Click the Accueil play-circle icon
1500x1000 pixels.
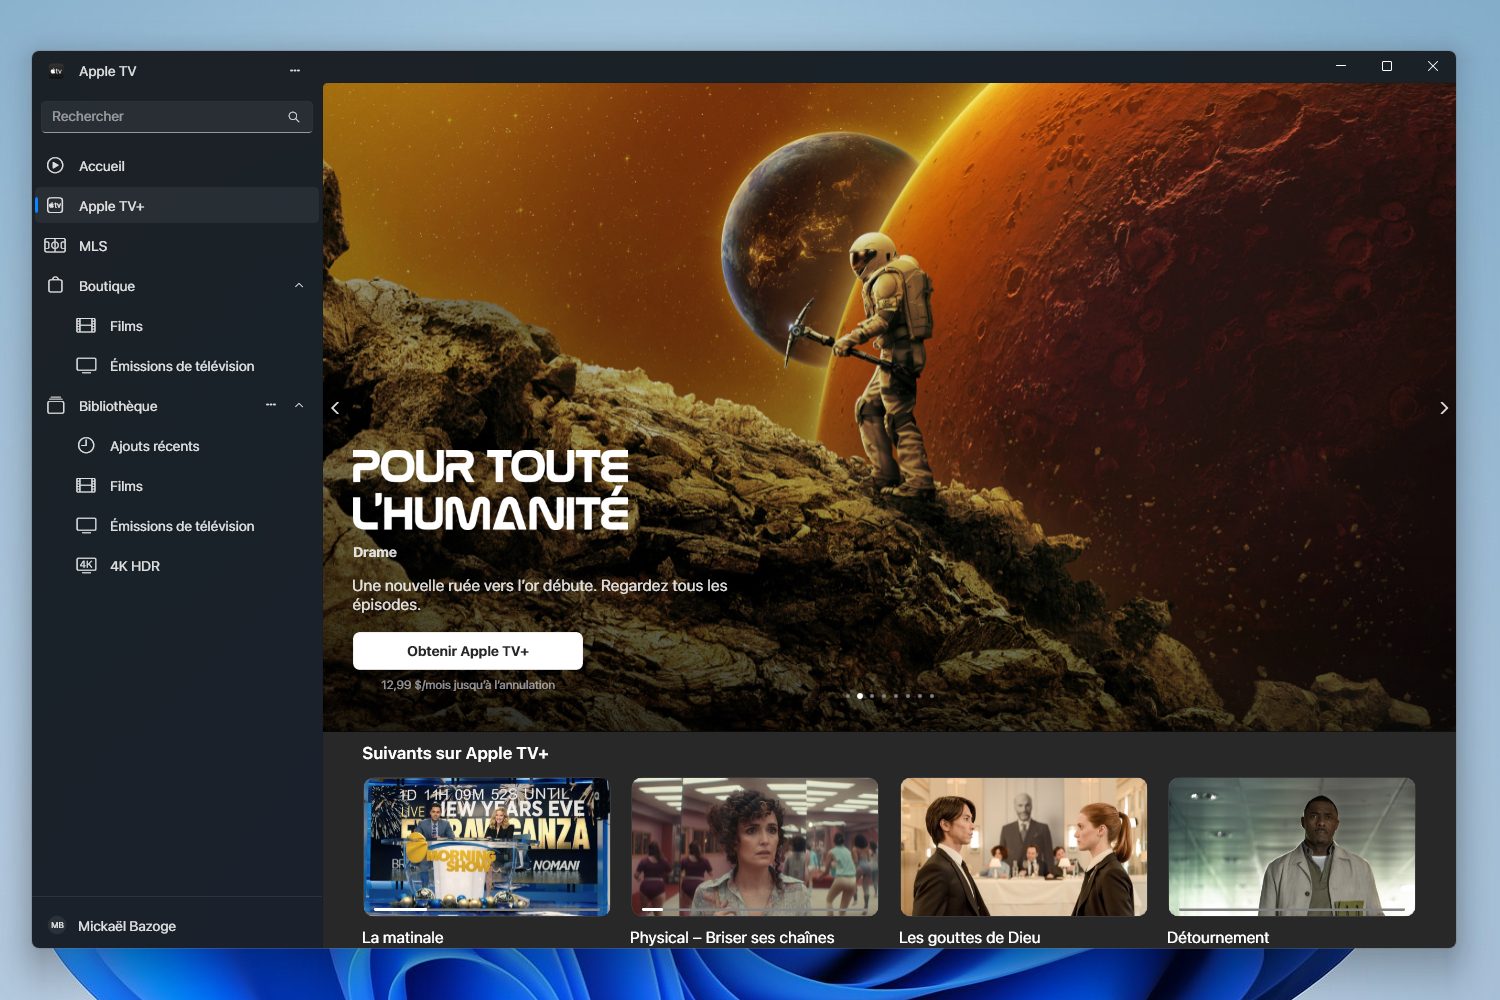coord(56,165)
